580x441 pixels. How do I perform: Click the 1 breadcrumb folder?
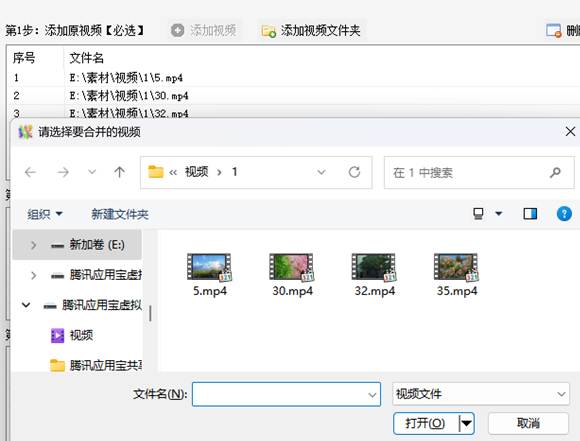click(235, 172)
